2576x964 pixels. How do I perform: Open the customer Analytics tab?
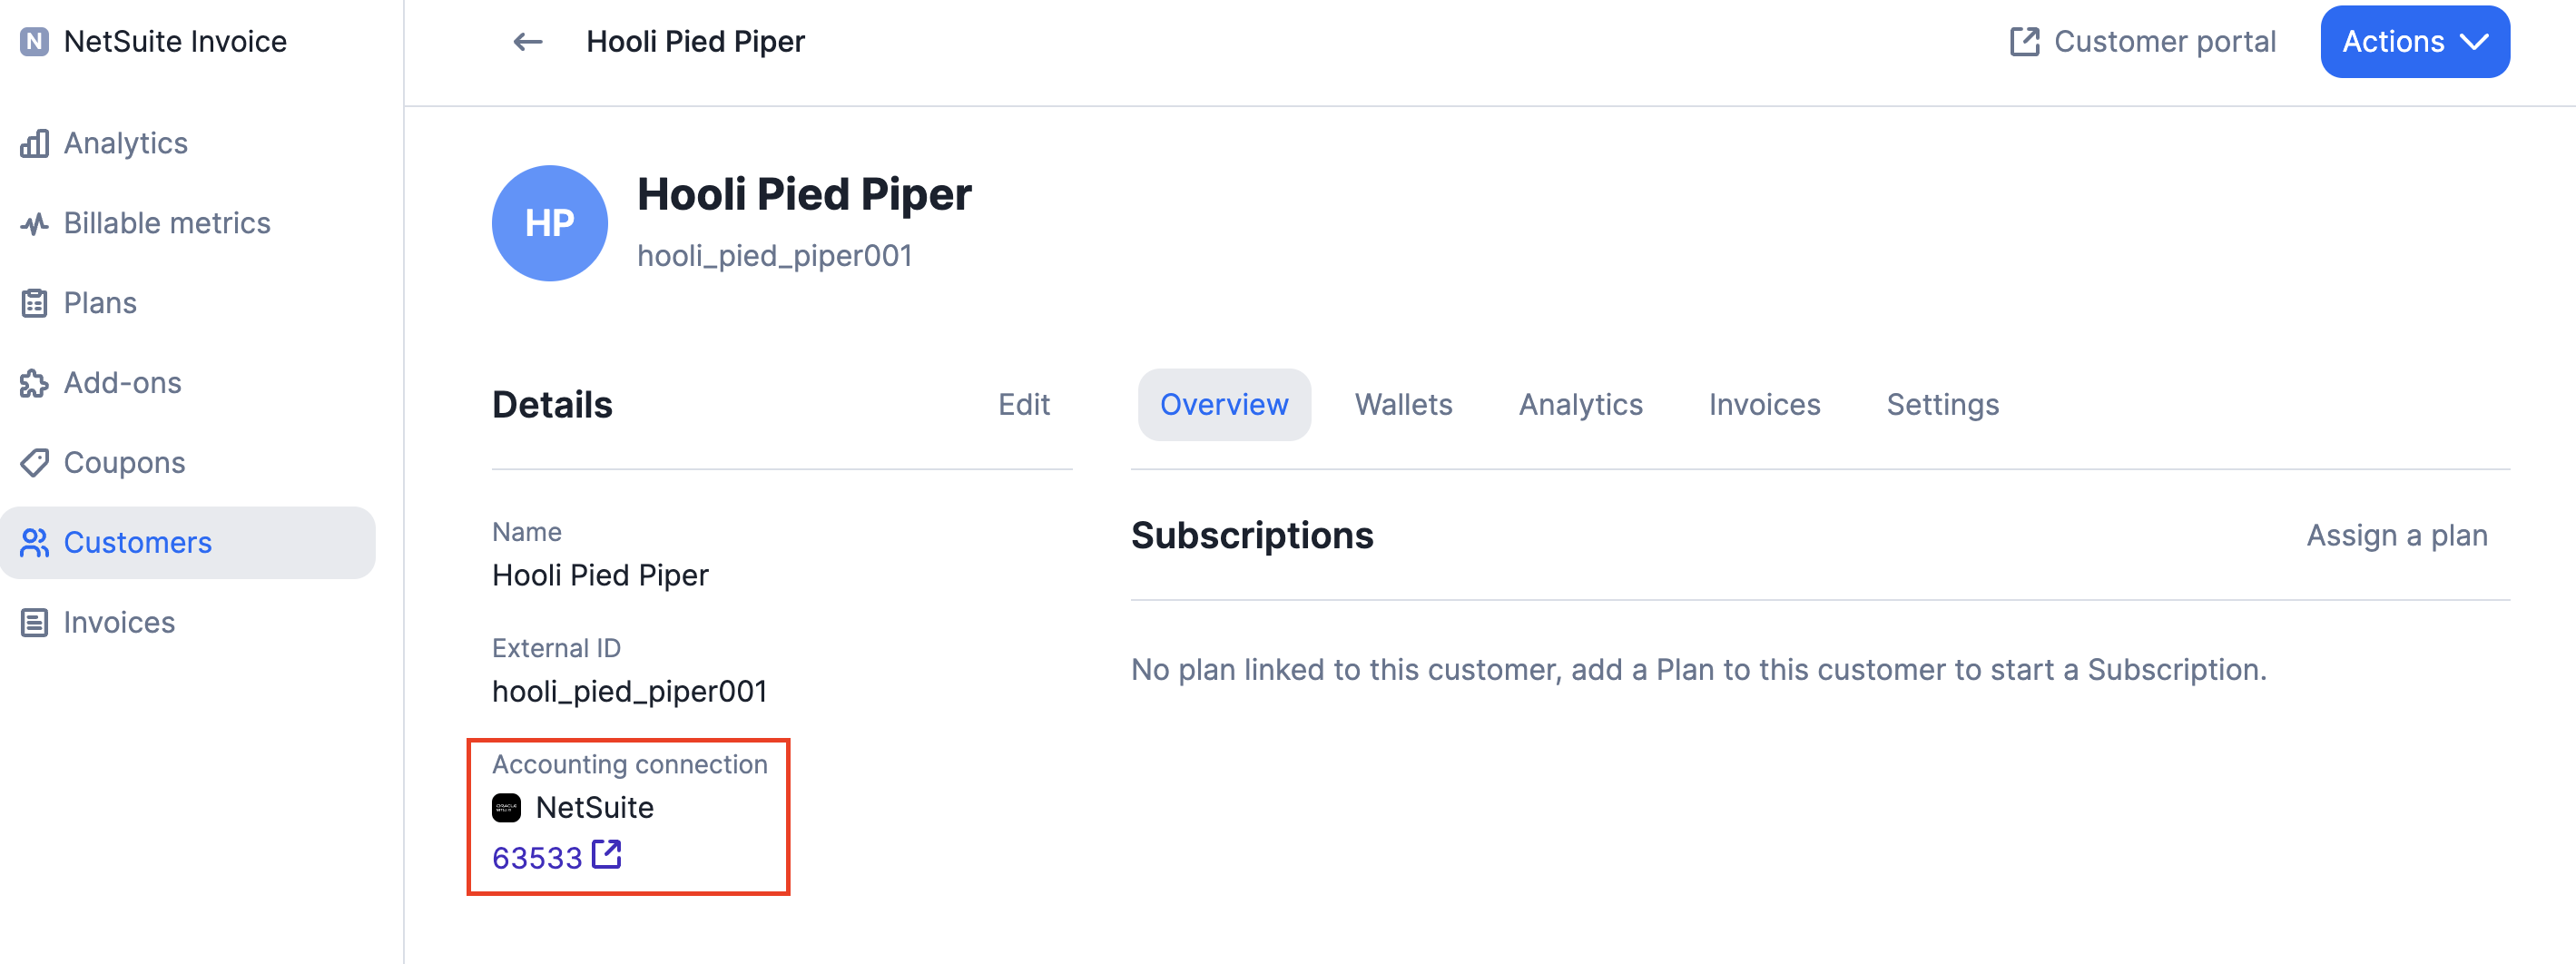[x=1580, y=405]
